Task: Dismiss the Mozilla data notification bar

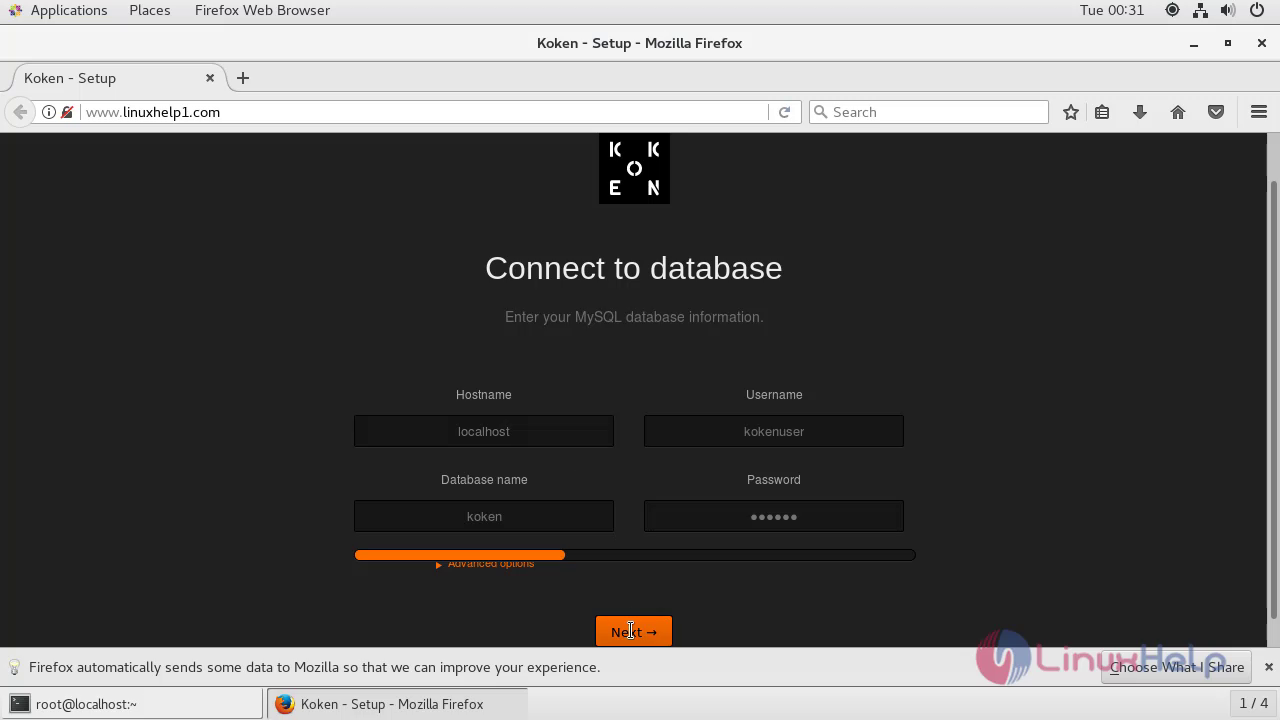Action: point(1268,667)
